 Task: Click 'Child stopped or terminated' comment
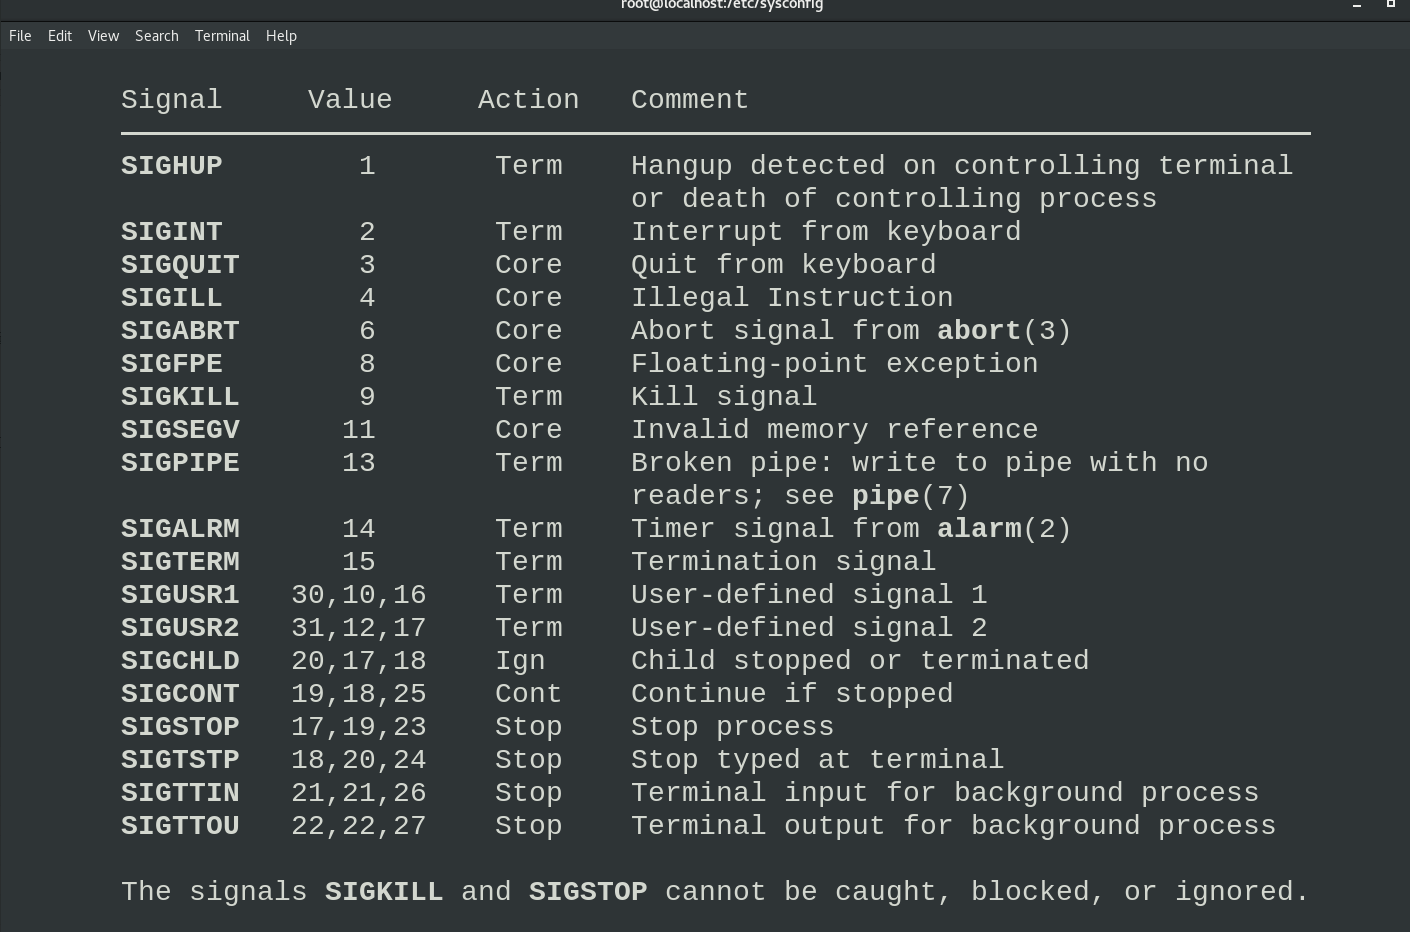(860, 661)
